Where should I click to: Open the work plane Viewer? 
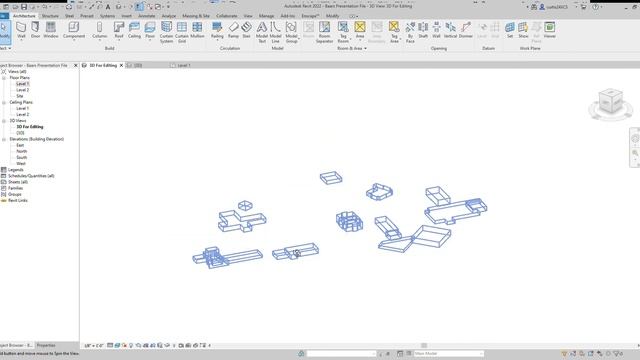click(x=549, y=30)
